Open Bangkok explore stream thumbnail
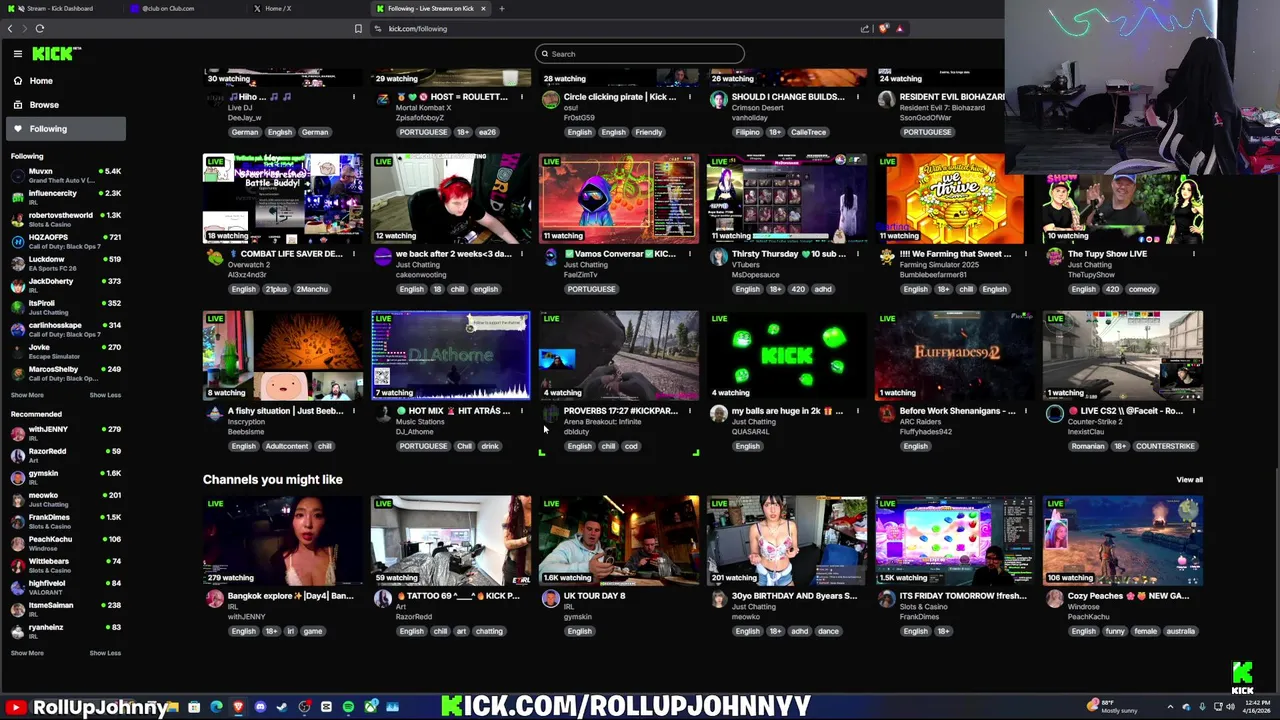 [x=283, y=541]
